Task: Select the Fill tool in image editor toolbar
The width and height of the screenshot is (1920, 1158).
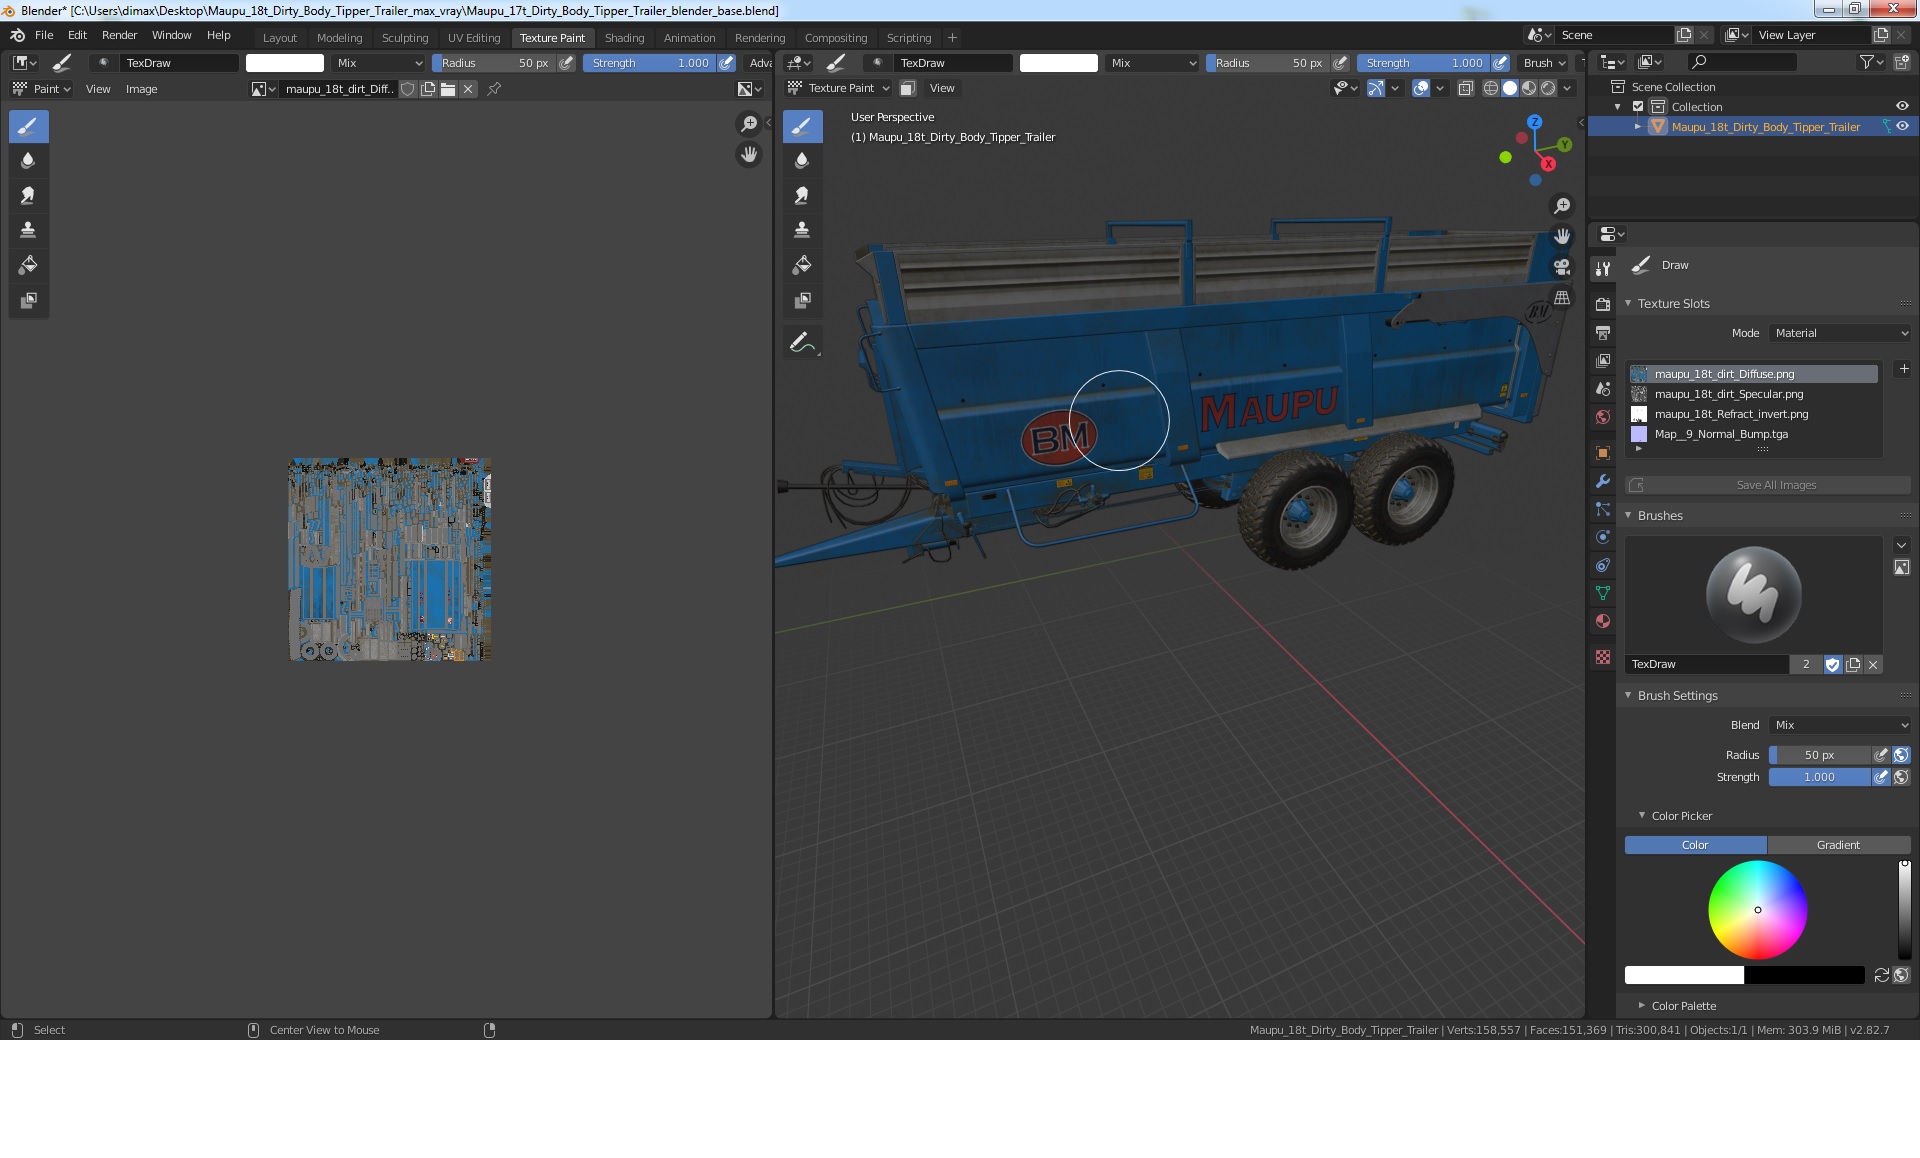Action: (x=28, y=265)
